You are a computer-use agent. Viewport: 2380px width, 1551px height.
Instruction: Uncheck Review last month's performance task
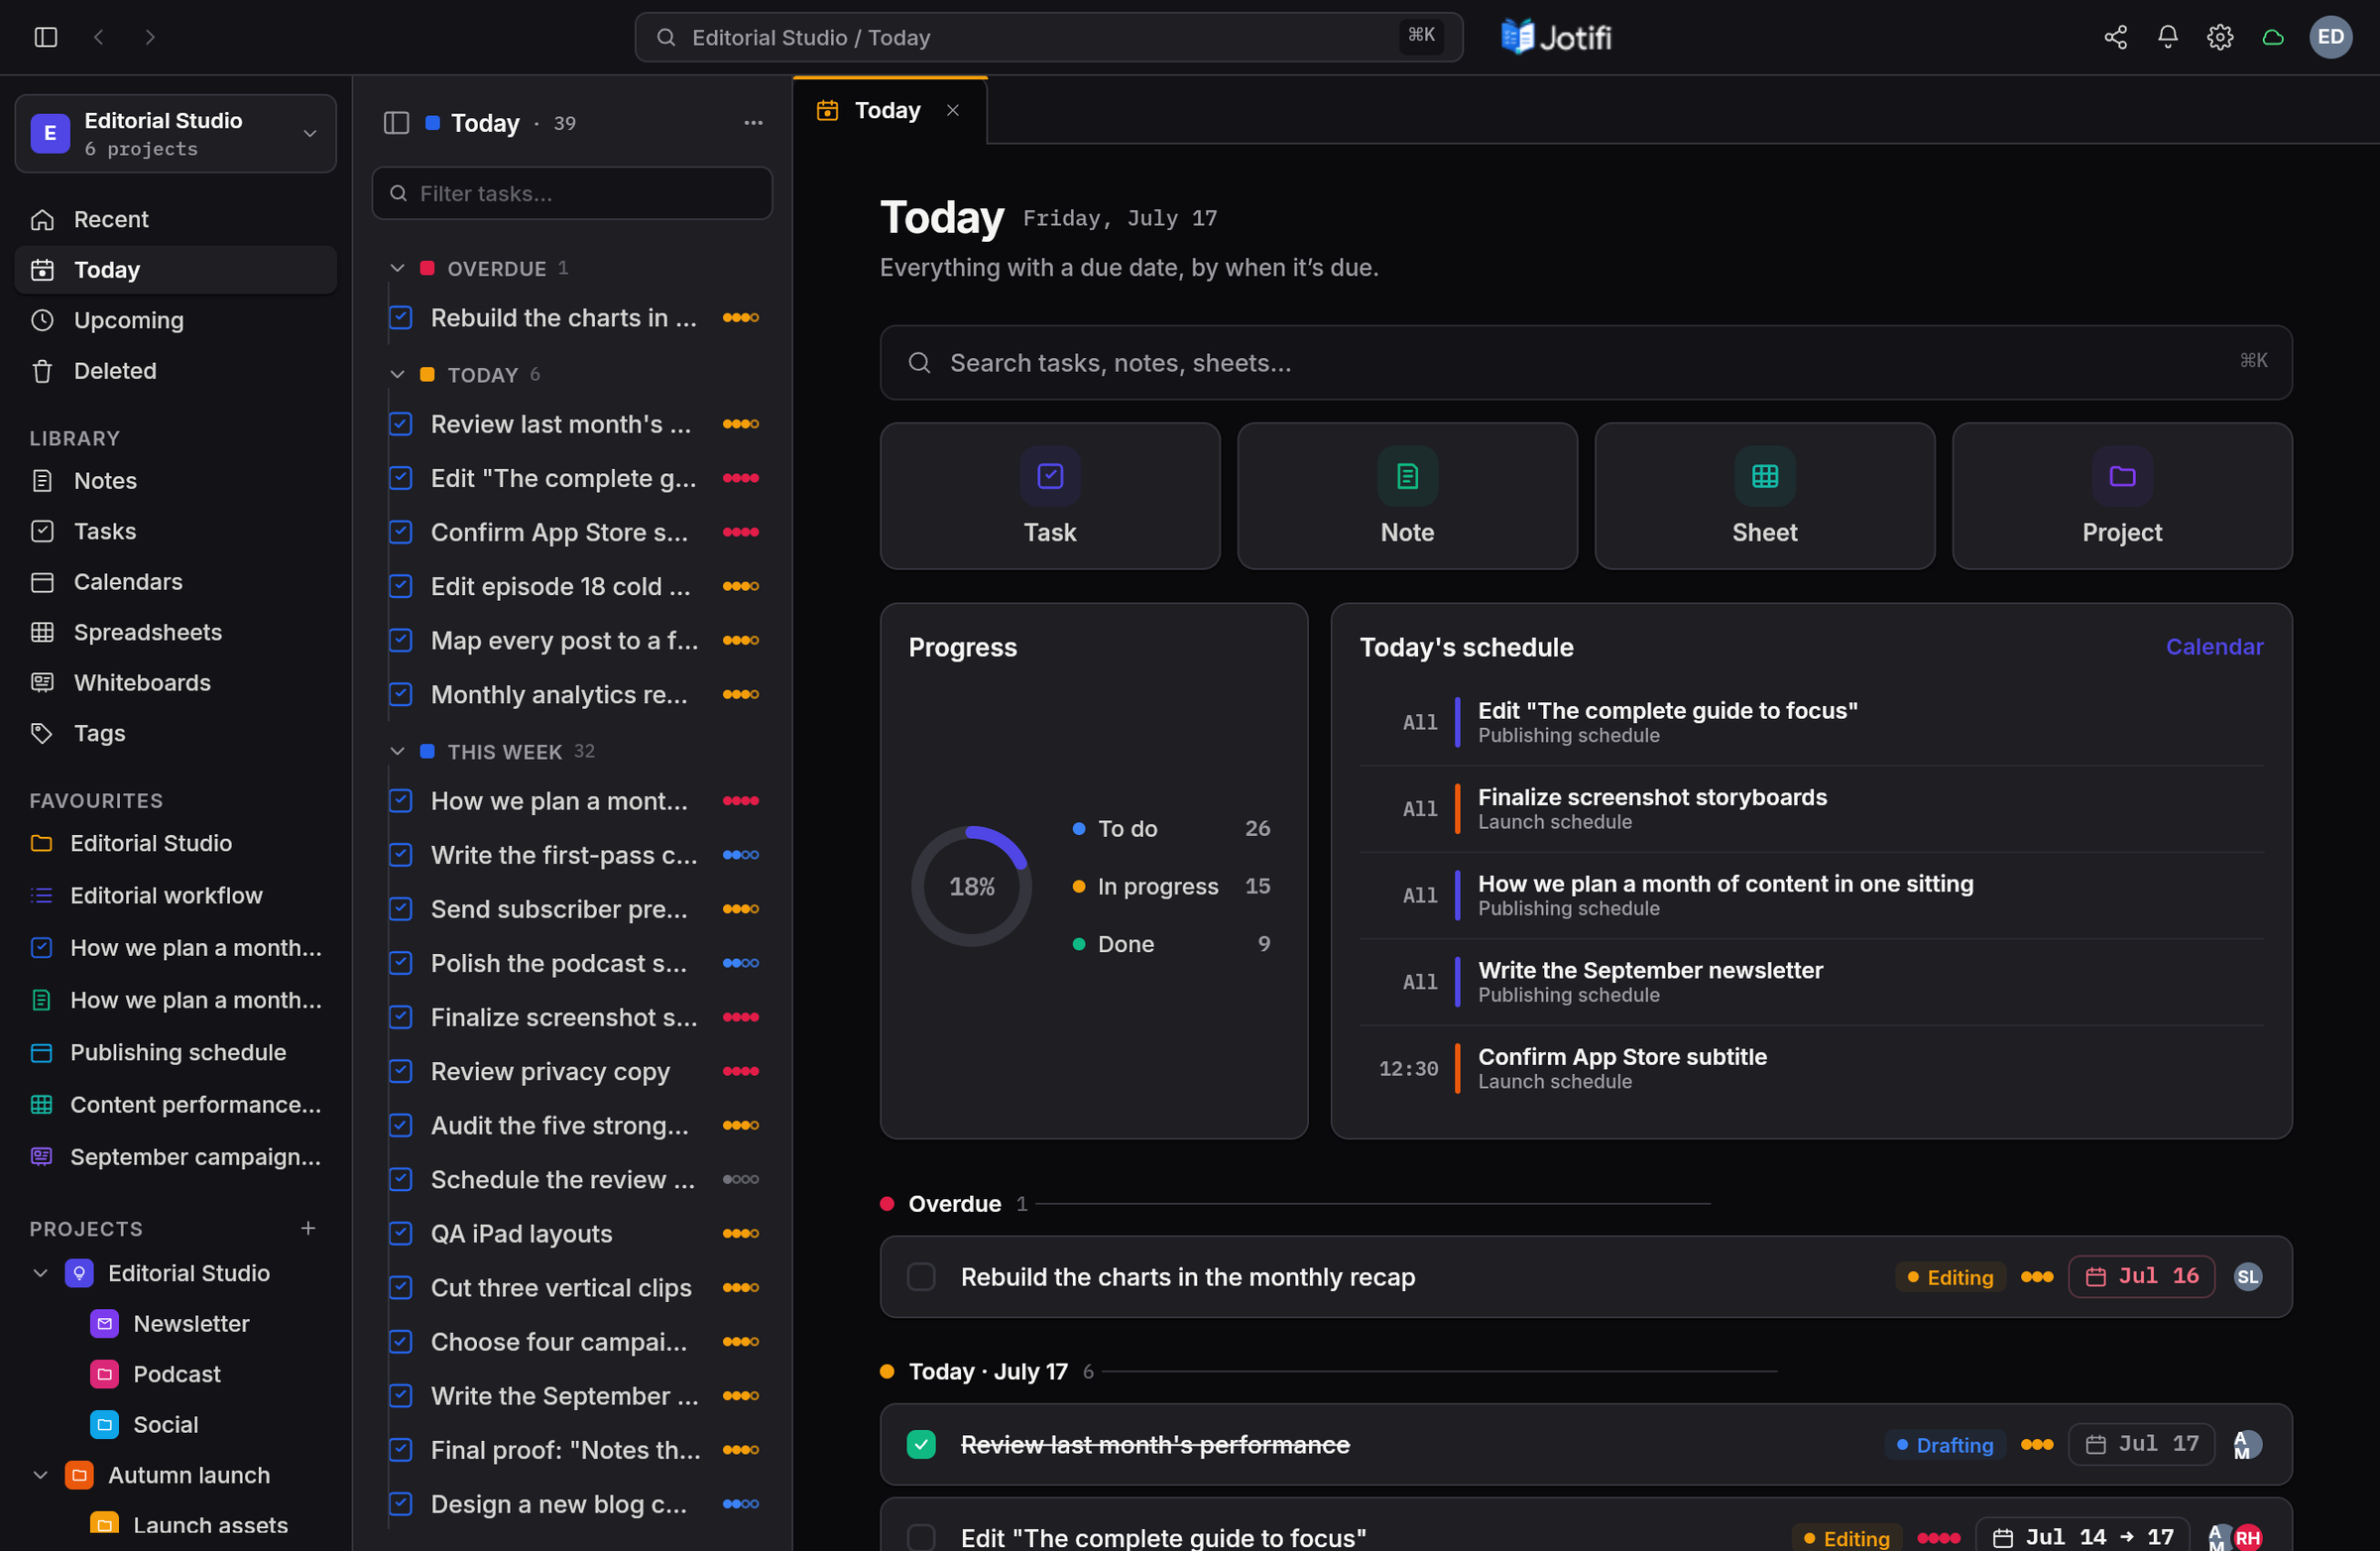tap(921, 1444)
